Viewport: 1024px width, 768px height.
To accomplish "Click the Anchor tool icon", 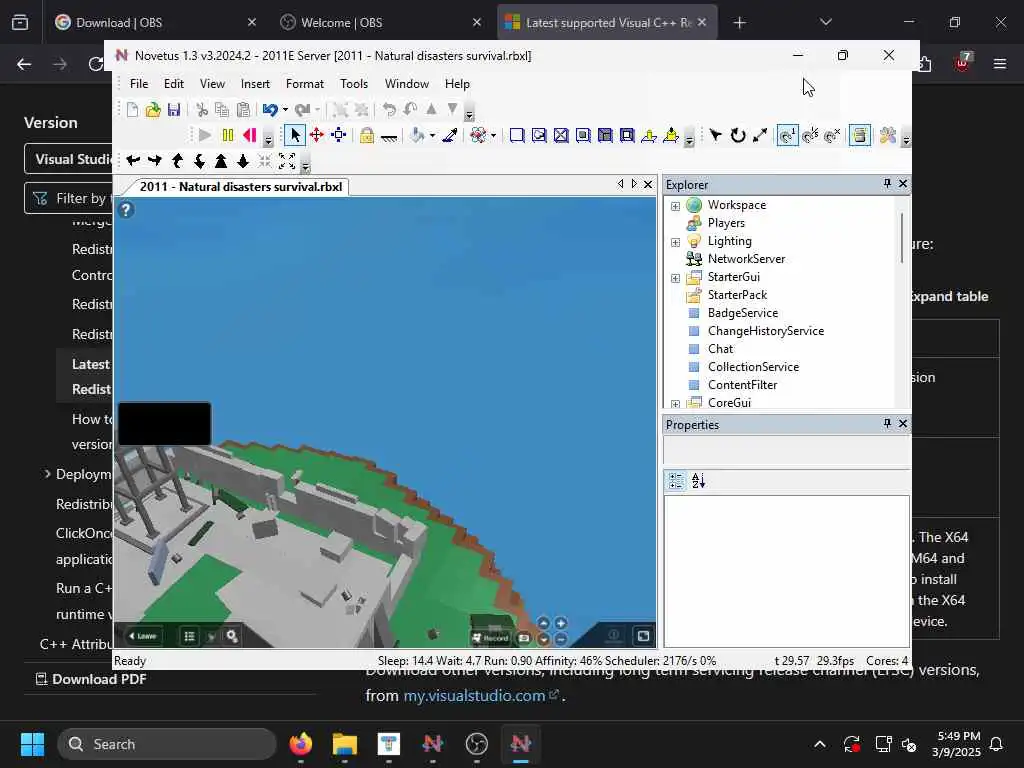I will pyautogui.click(x=389, y=136).
